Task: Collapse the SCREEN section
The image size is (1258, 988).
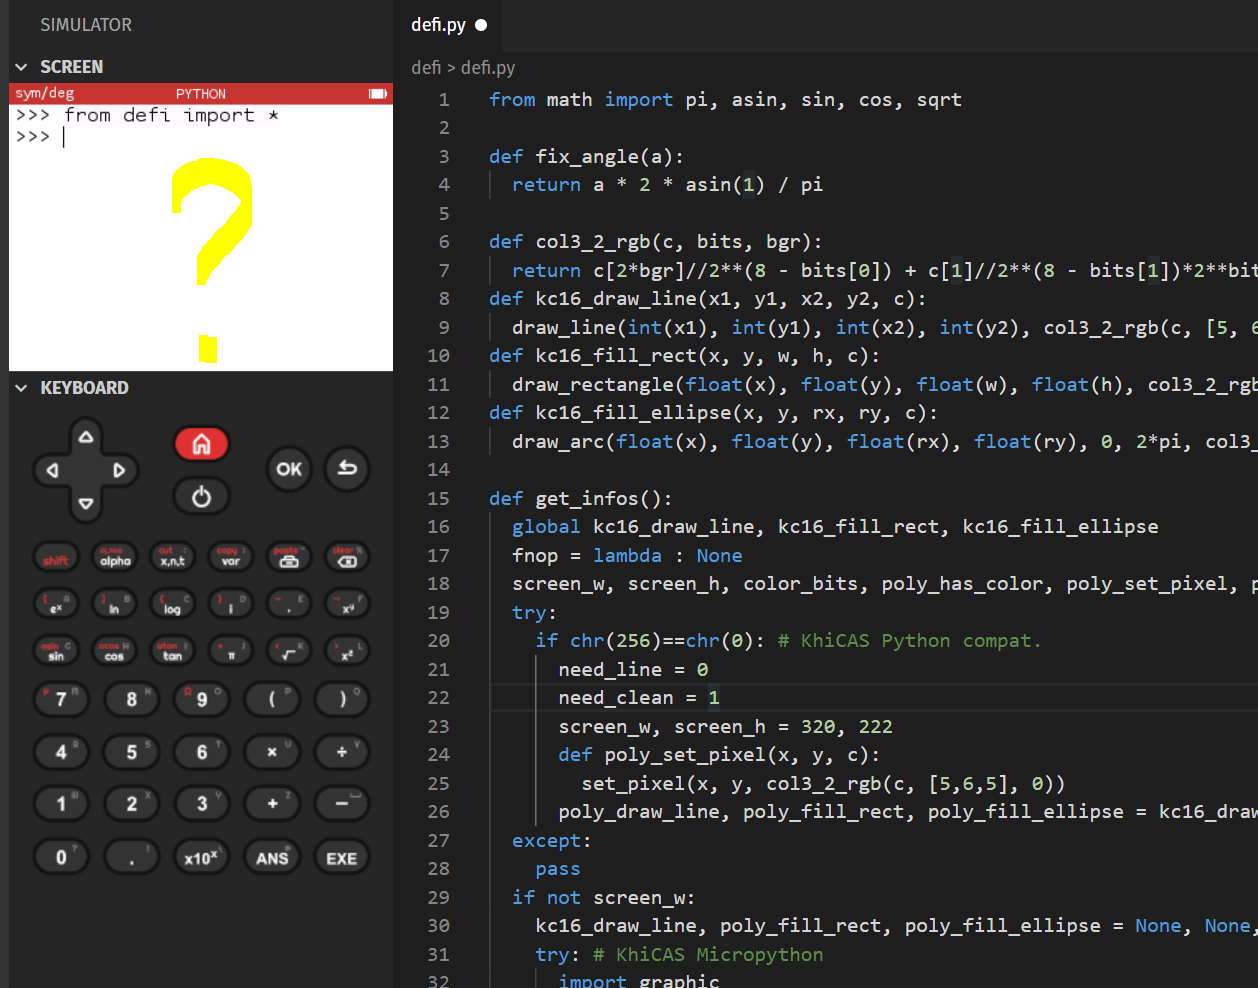Action: (x=22, y=67)
